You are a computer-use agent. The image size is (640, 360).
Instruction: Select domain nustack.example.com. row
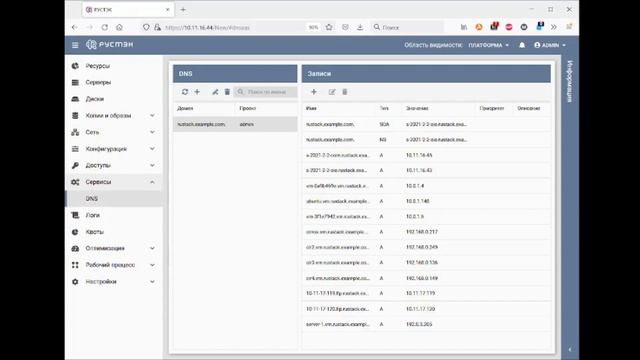point(235,124)
